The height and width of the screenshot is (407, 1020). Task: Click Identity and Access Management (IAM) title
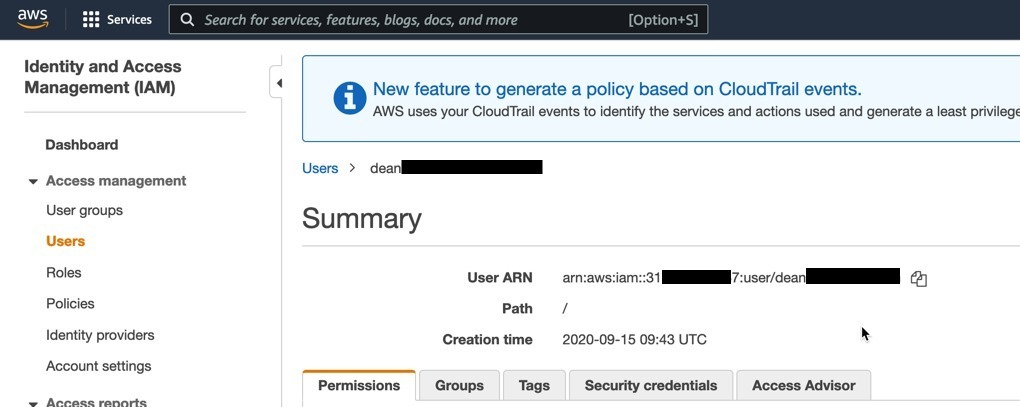pos(103,77)
